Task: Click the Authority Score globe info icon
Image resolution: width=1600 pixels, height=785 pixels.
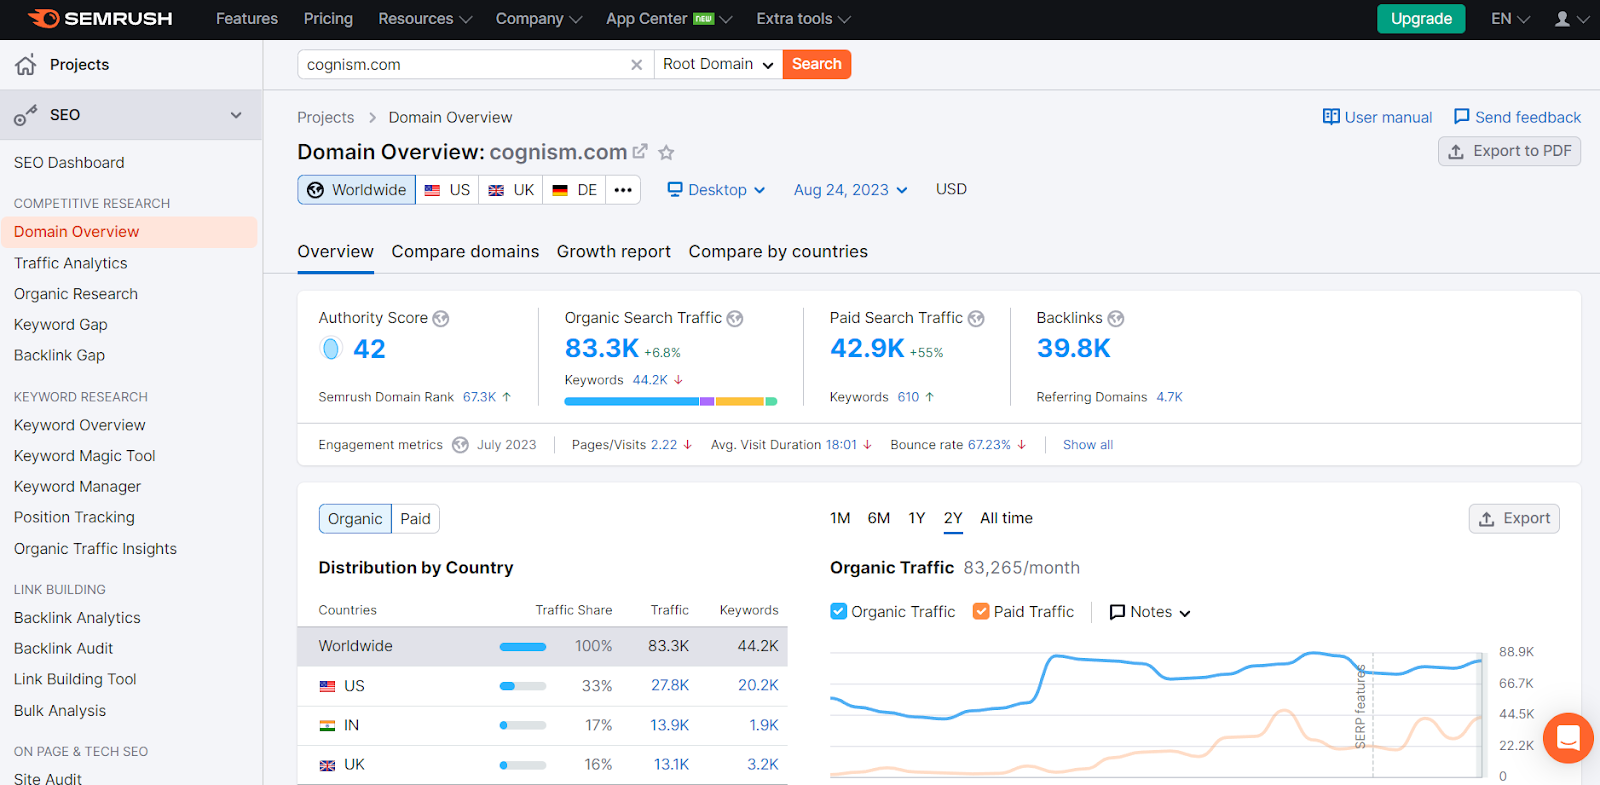Action: pyautogui.click(x=441, y=319)
